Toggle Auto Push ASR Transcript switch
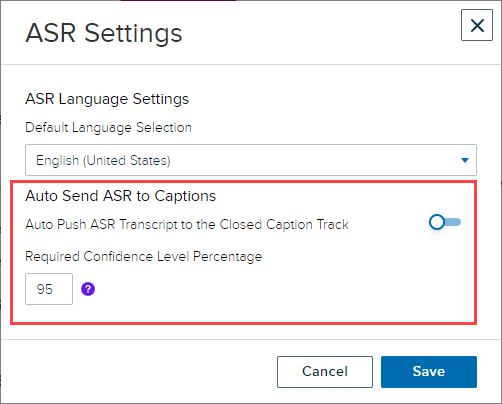This screenshot has width=502, height=404. coord(445,222)
